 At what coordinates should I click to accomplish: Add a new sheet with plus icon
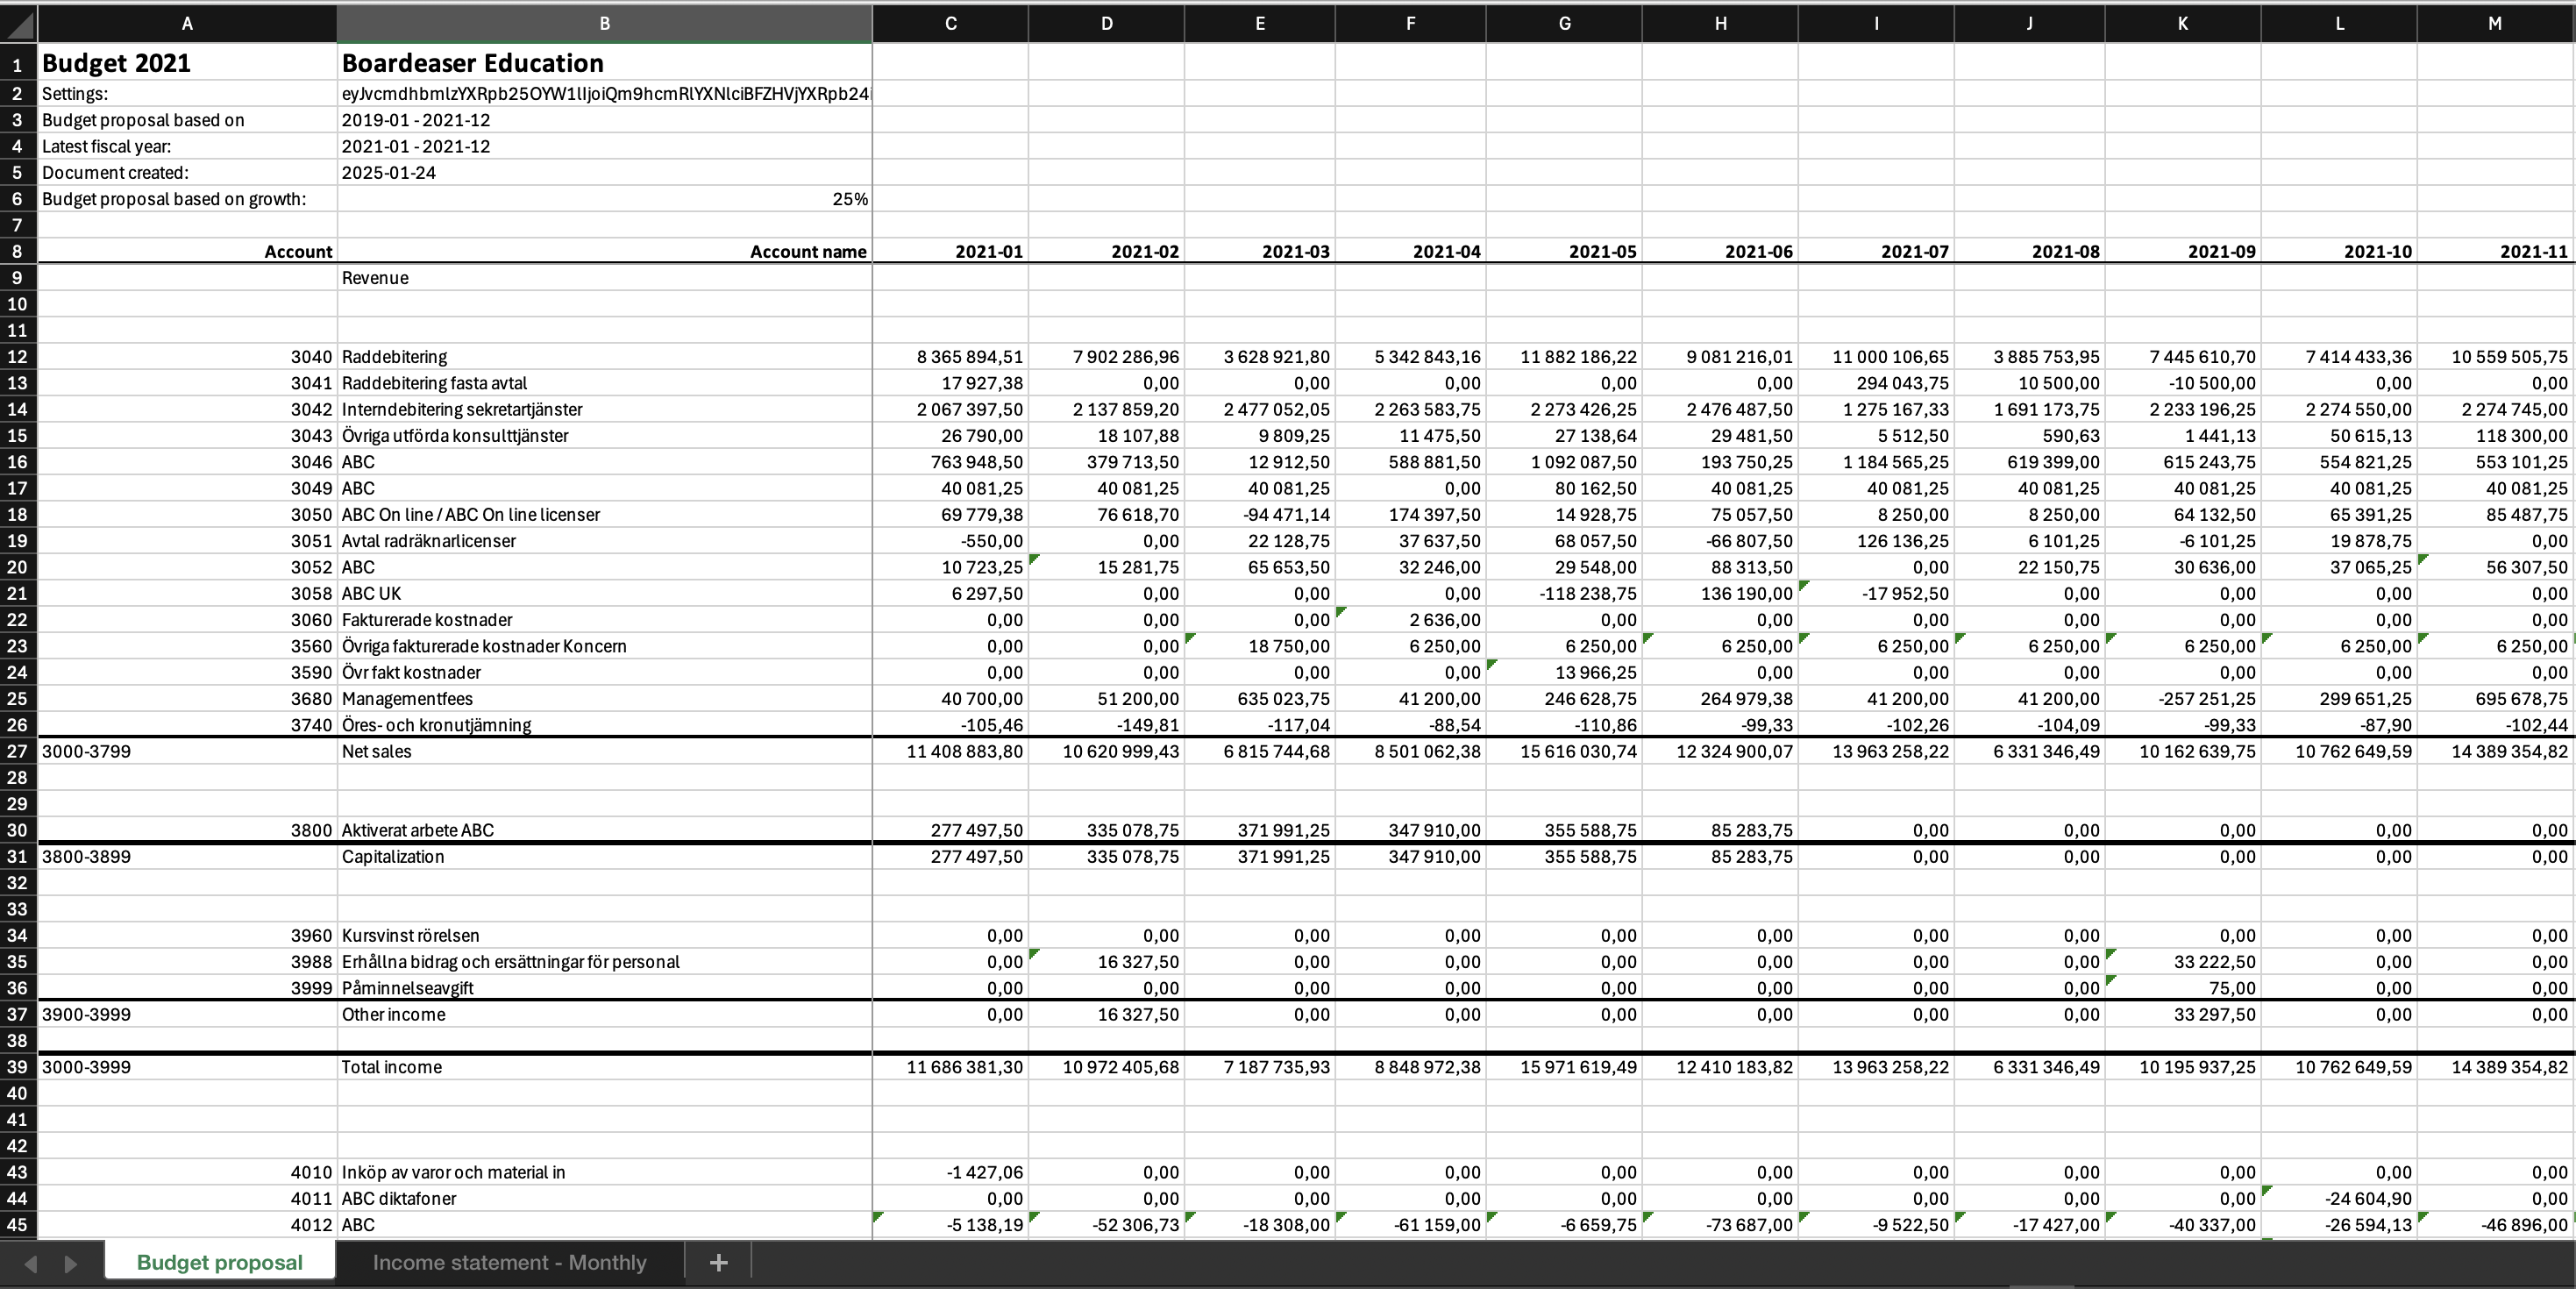point(718,1262)
